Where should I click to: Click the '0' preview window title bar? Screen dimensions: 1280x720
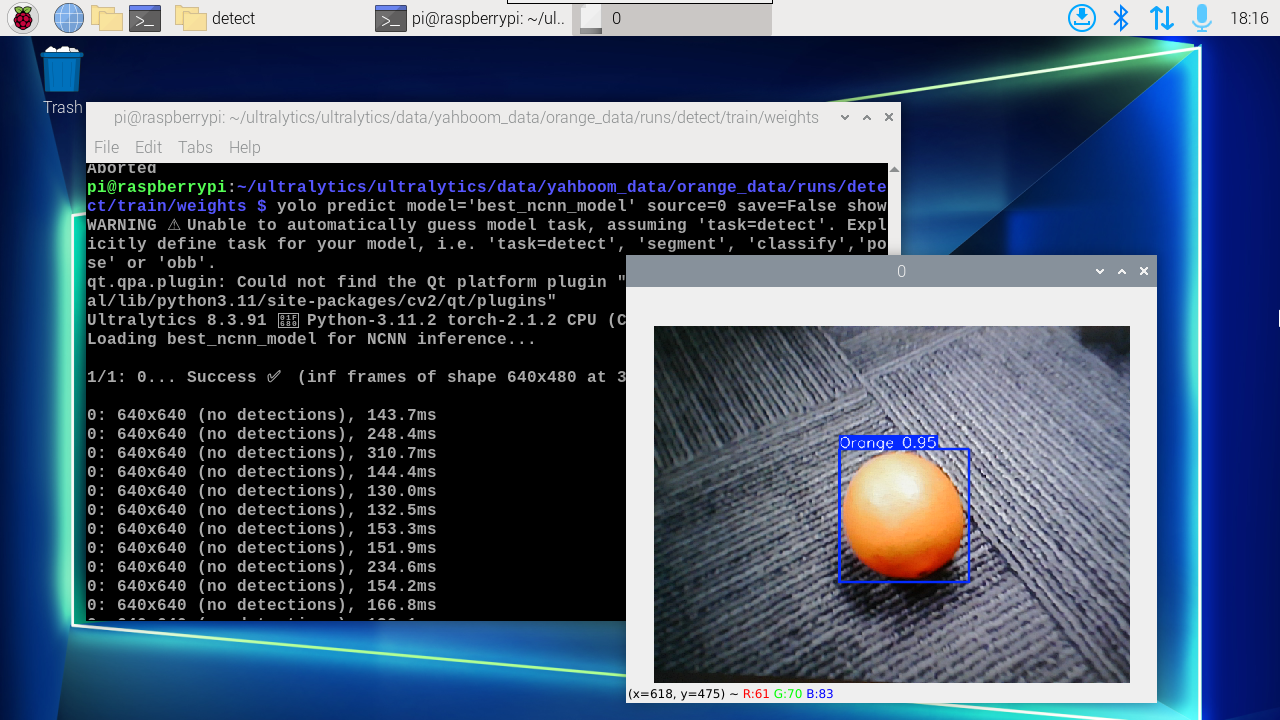[x=901, y=271]
